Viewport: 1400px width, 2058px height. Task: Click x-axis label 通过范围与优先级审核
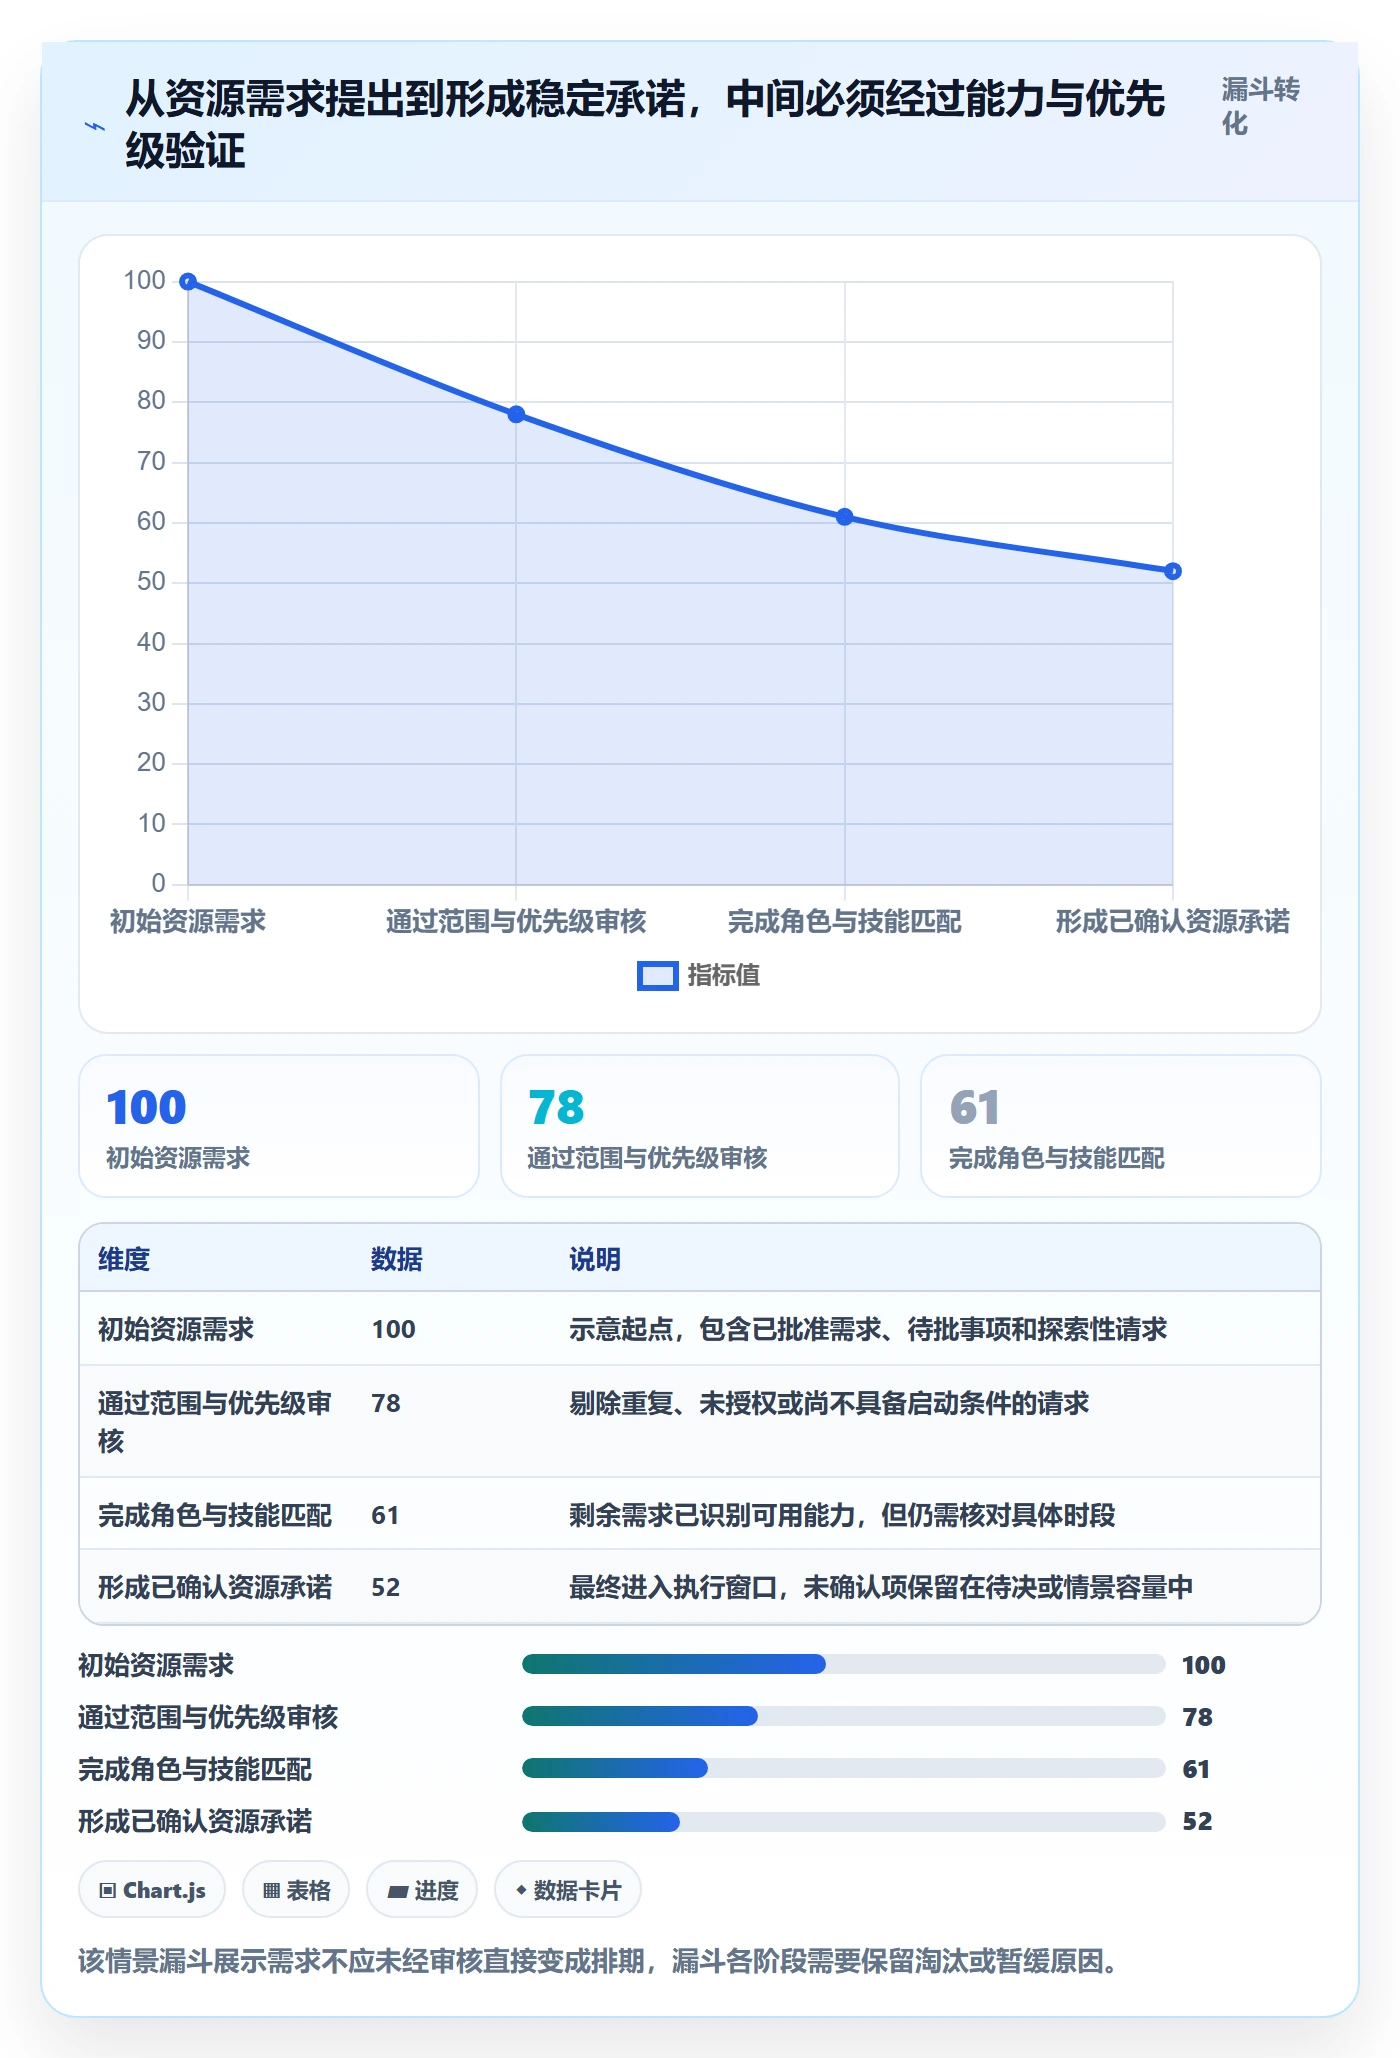point(516,921)
